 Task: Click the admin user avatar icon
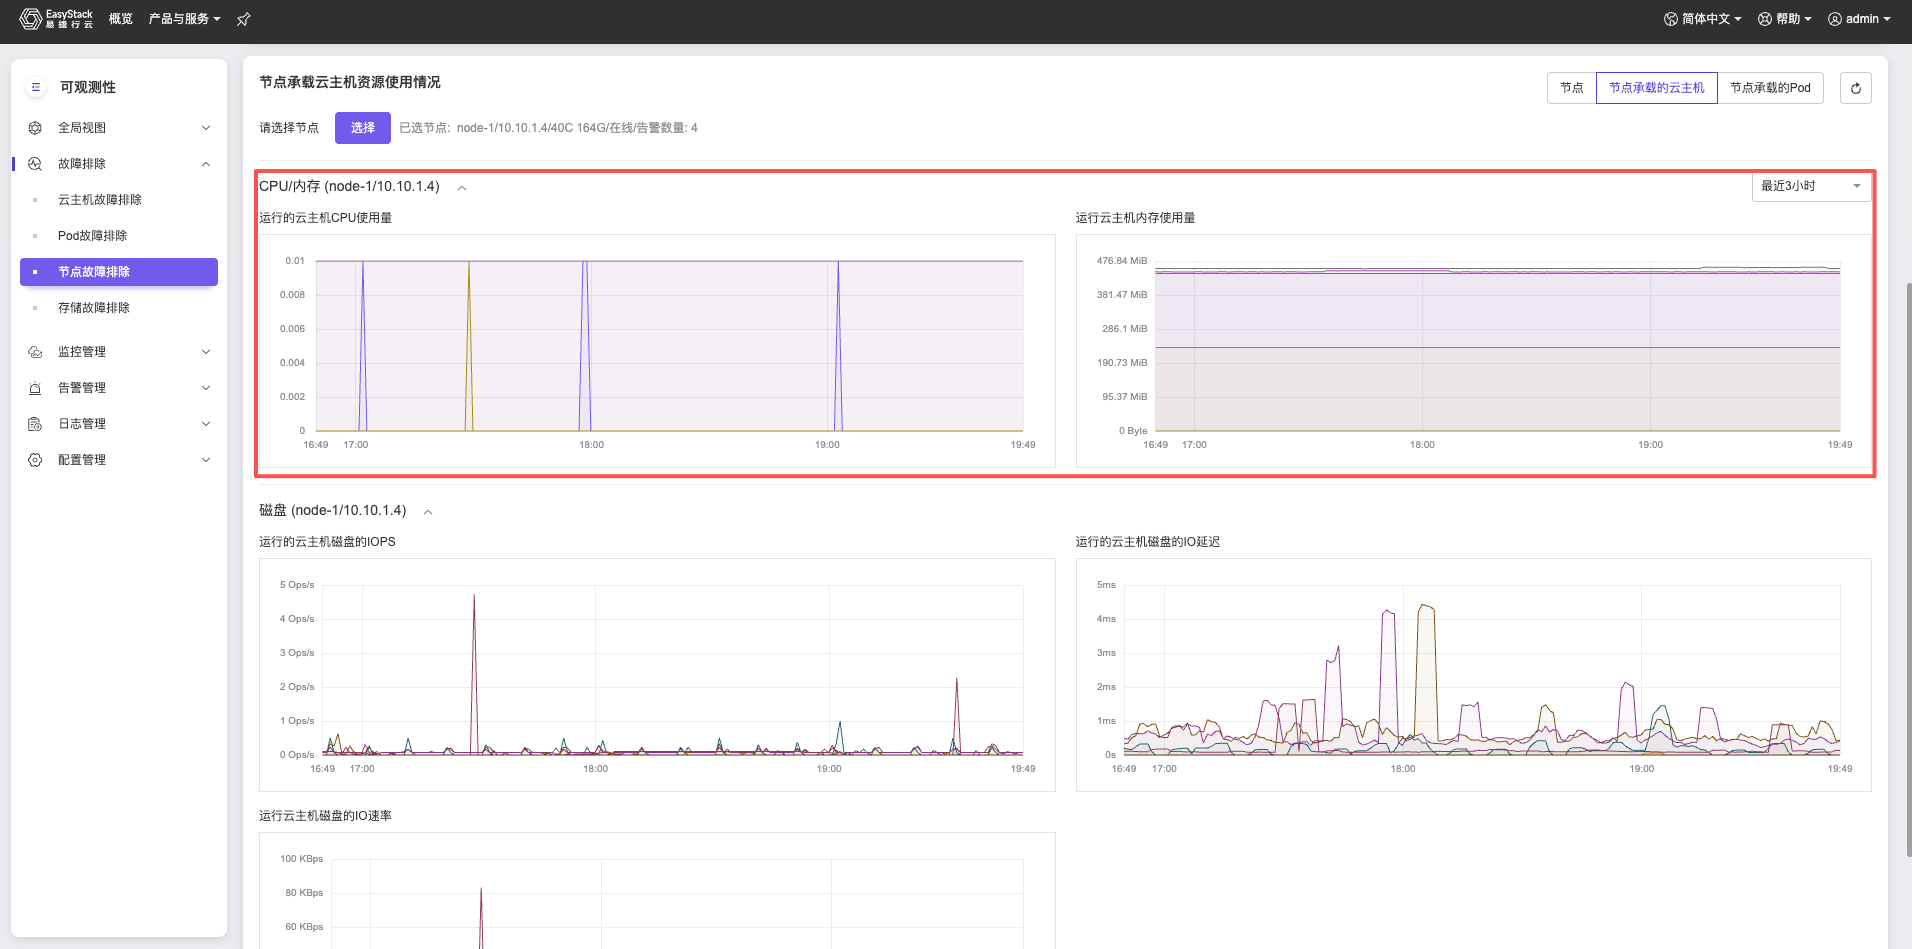point(1835,19)
